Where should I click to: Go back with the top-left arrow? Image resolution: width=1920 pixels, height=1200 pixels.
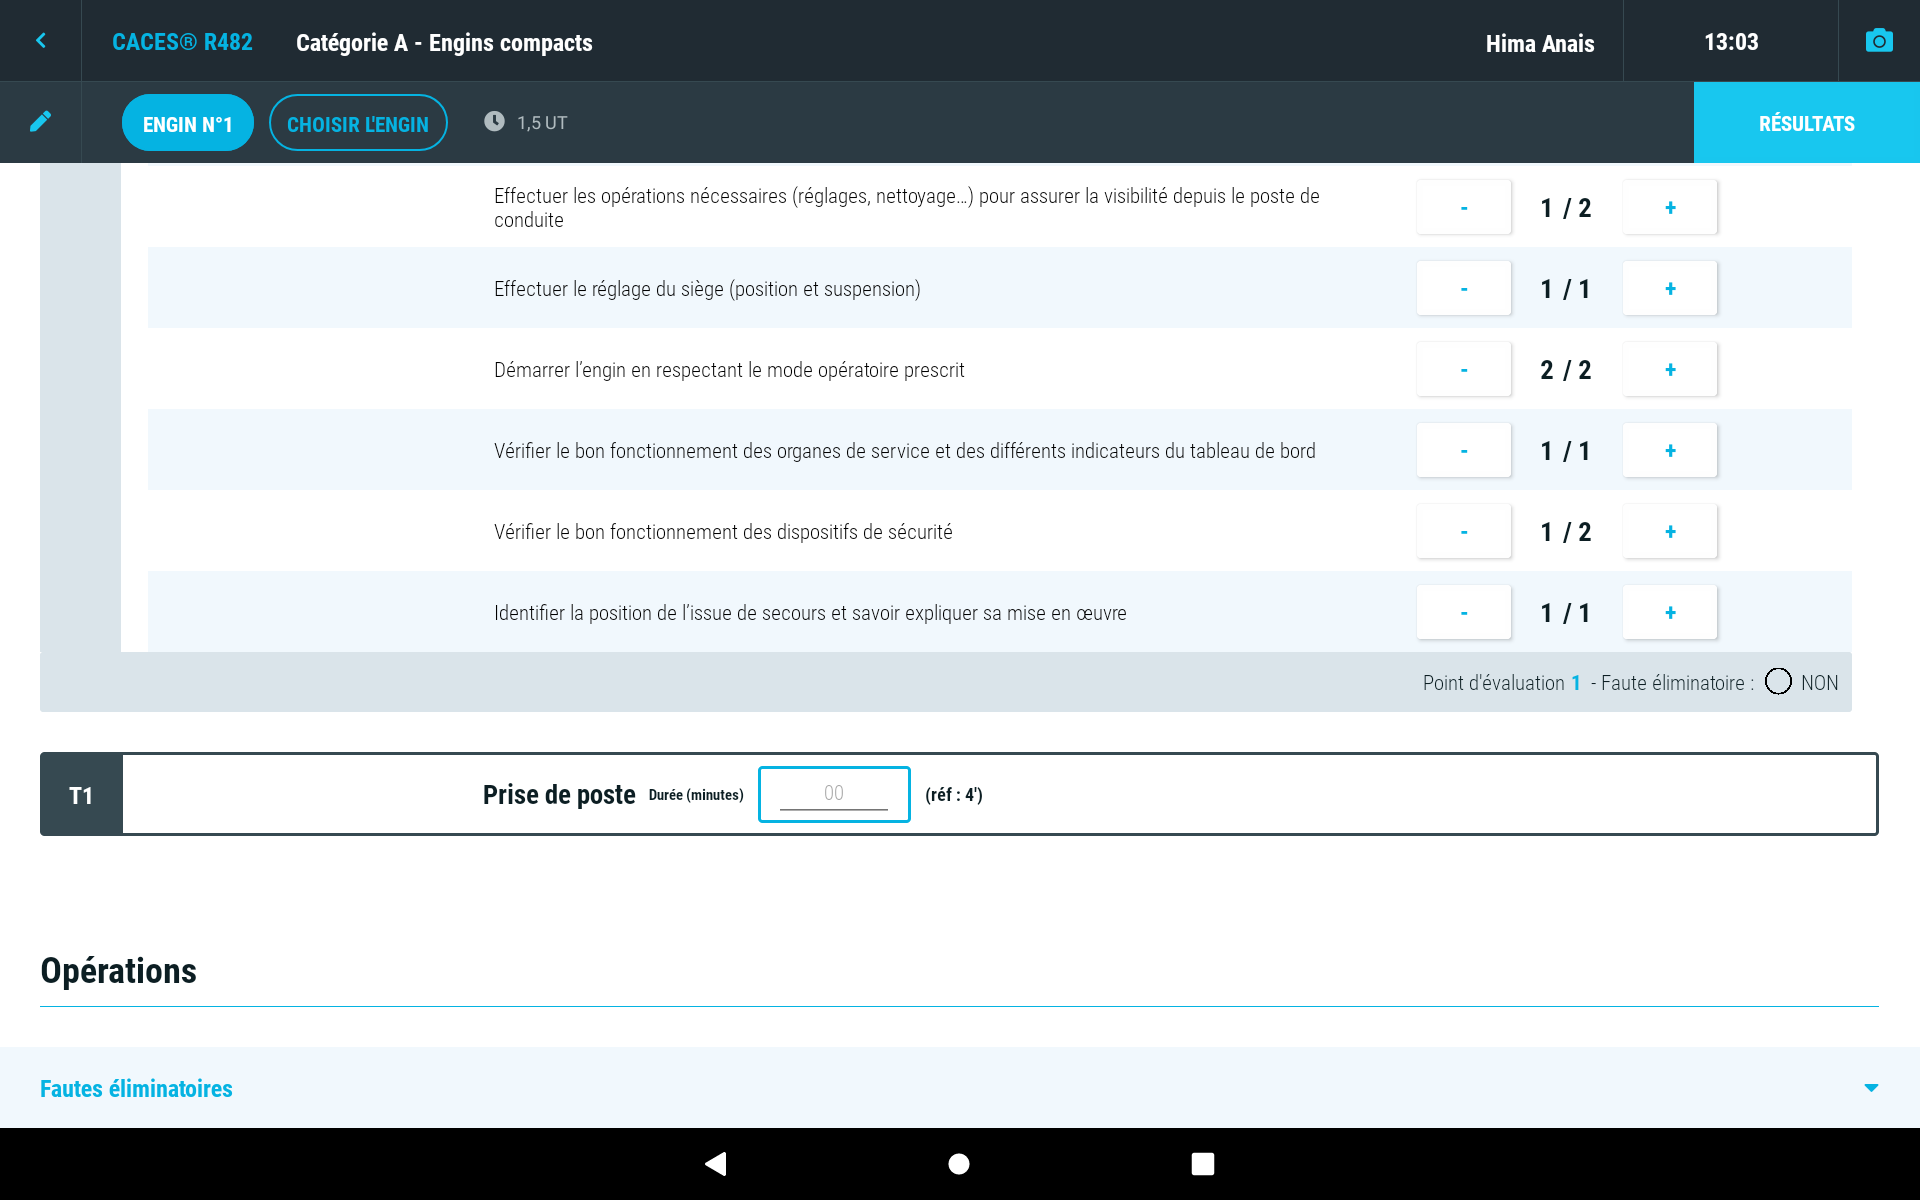click(41, 41)
